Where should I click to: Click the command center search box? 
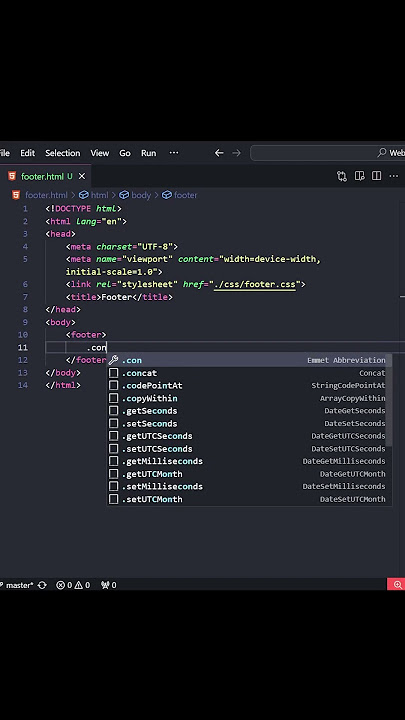327,153
